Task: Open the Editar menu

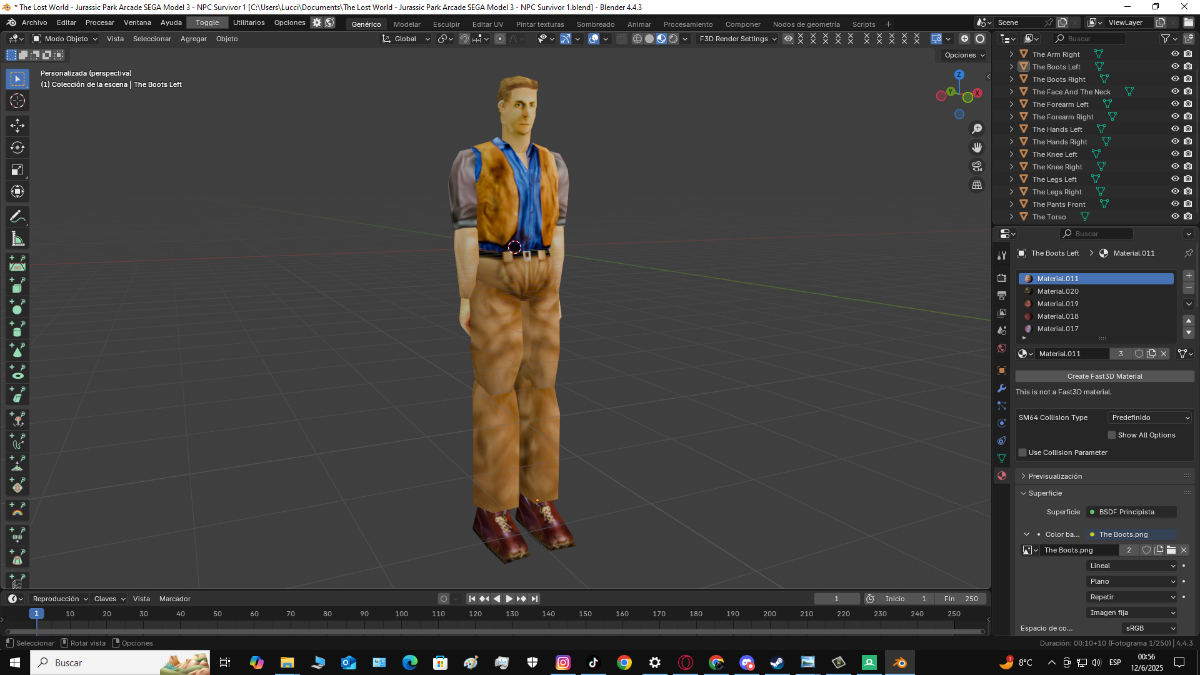Action: tap(66, 22)
